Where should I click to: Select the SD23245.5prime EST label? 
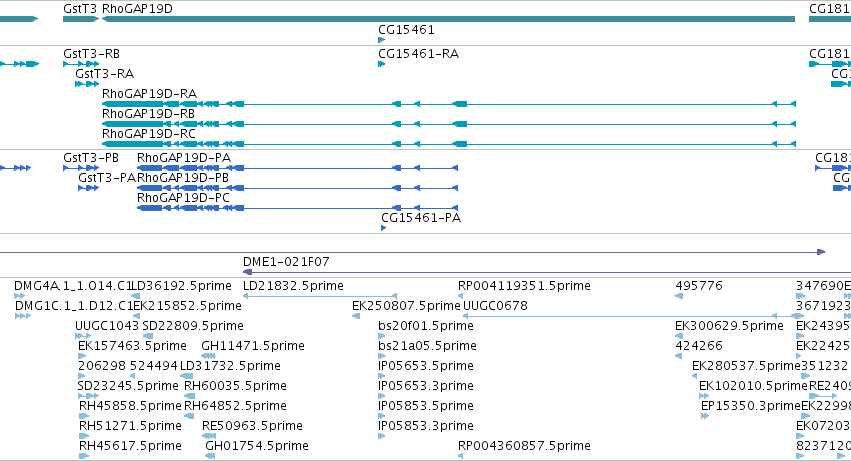click(x=128, y=387)
